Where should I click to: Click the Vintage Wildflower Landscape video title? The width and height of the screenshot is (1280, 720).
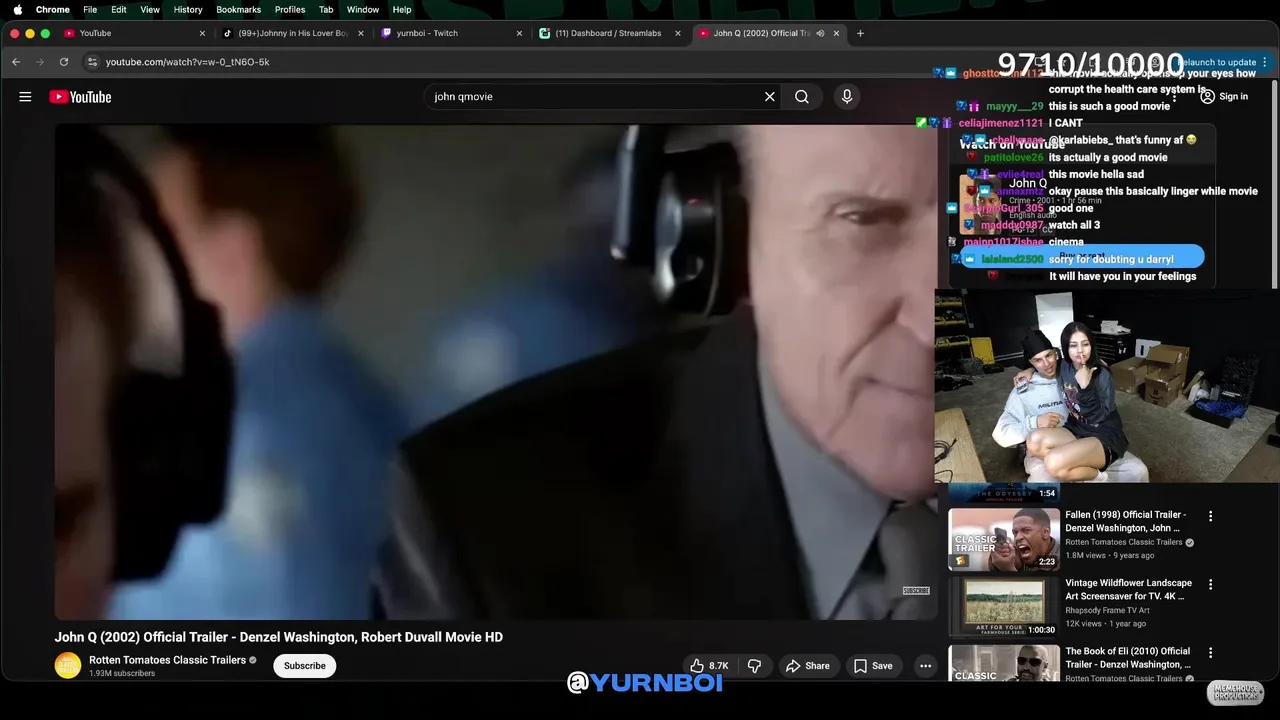coord(1128,589)
